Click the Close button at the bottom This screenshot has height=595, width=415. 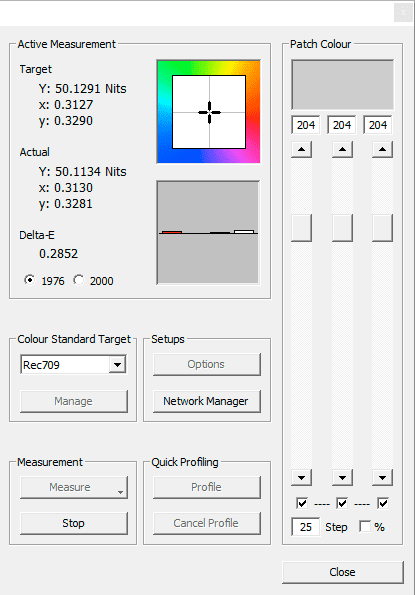pyautogui.click(x=343, y=572)
